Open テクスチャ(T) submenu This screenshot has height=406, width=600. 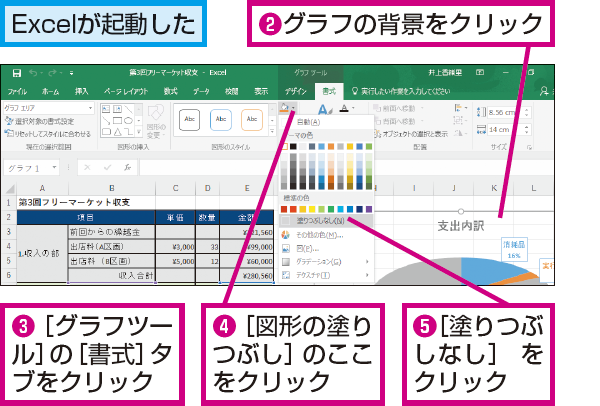[326, 275]
